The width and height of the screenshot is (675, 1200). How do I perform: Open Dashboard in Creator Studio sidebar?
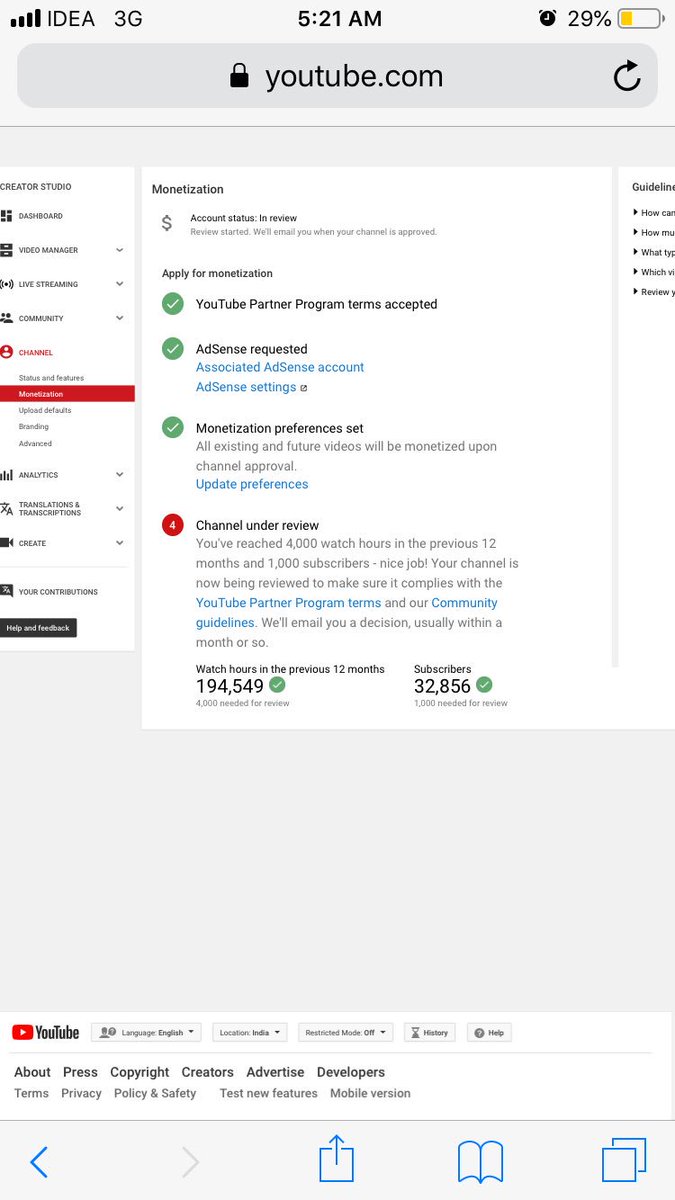[40, 216]
